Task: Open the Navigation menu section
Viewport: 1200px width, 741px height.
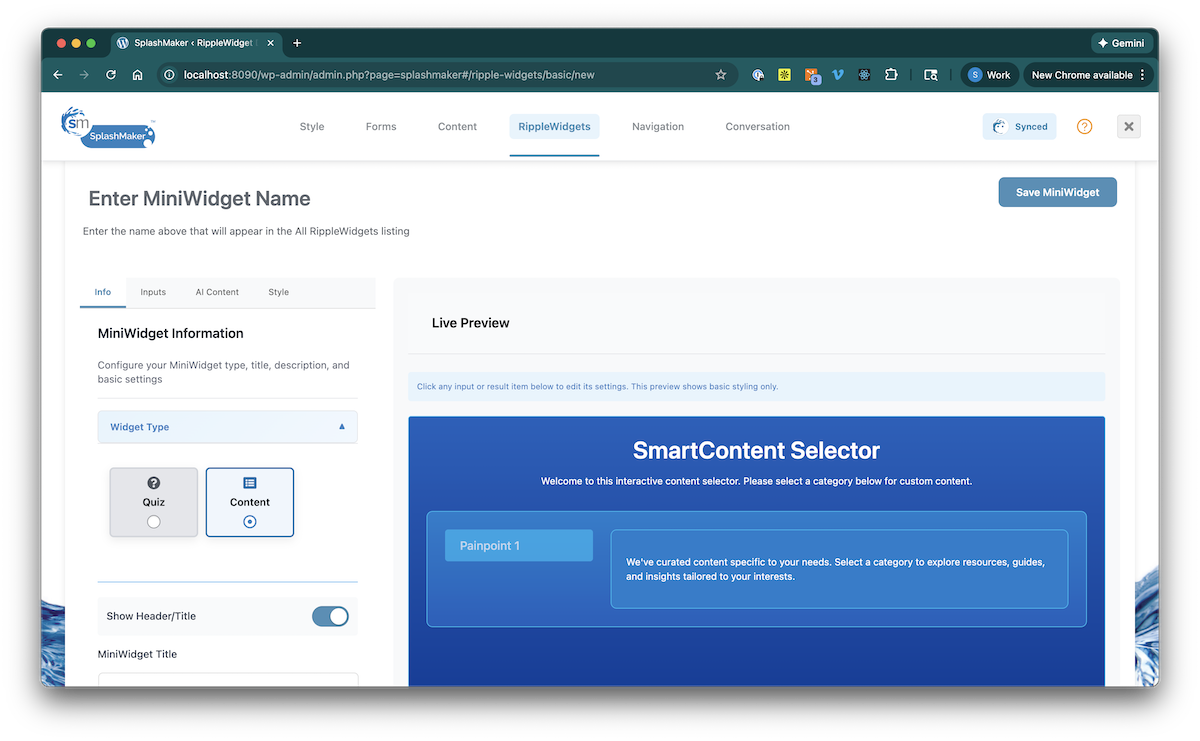Action: pyautogui.click(x=658, y=127)
